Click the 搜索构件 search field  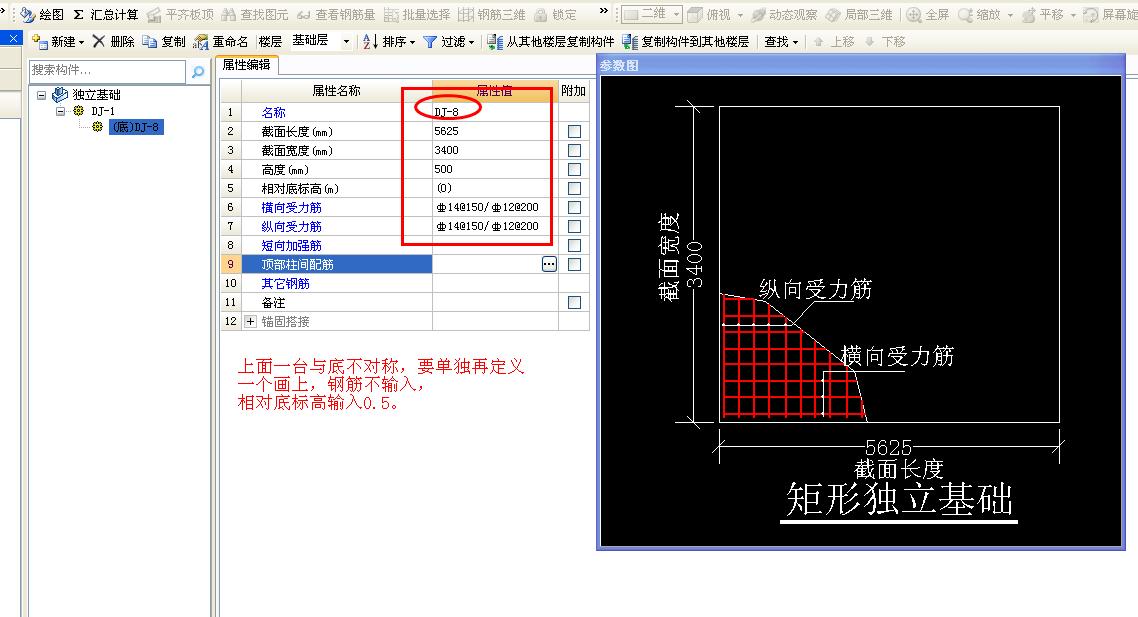click(x=107, y=70)
